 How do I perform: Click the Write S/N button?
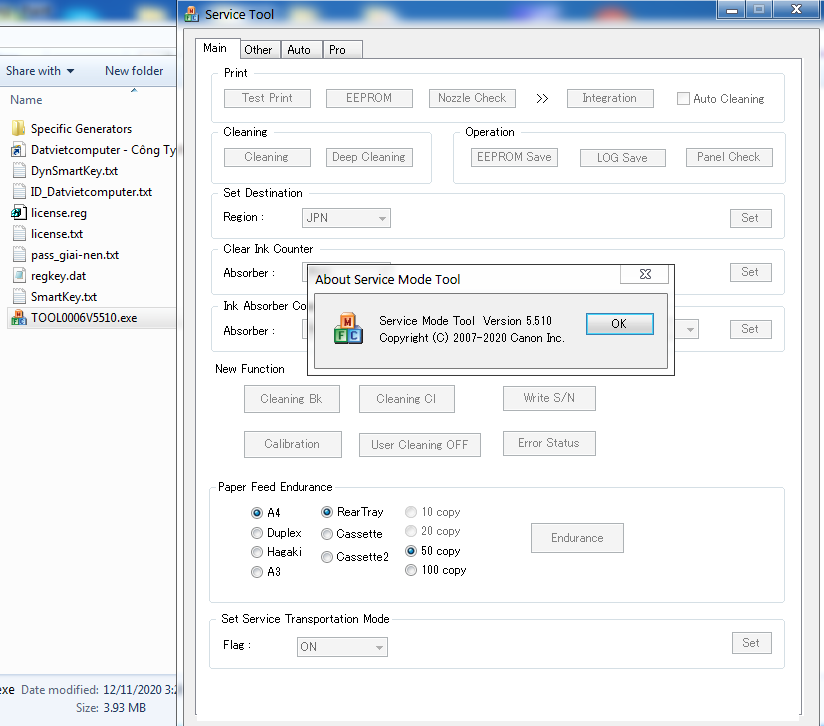(x=549, y=398)
